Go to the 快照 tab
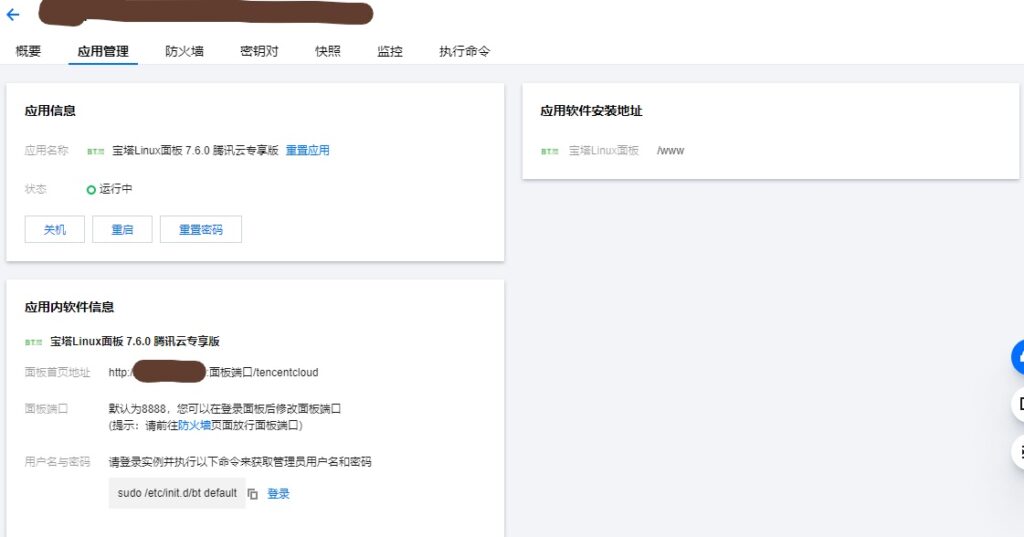This screenshot has width=1024, height=537. click(327, 51)
